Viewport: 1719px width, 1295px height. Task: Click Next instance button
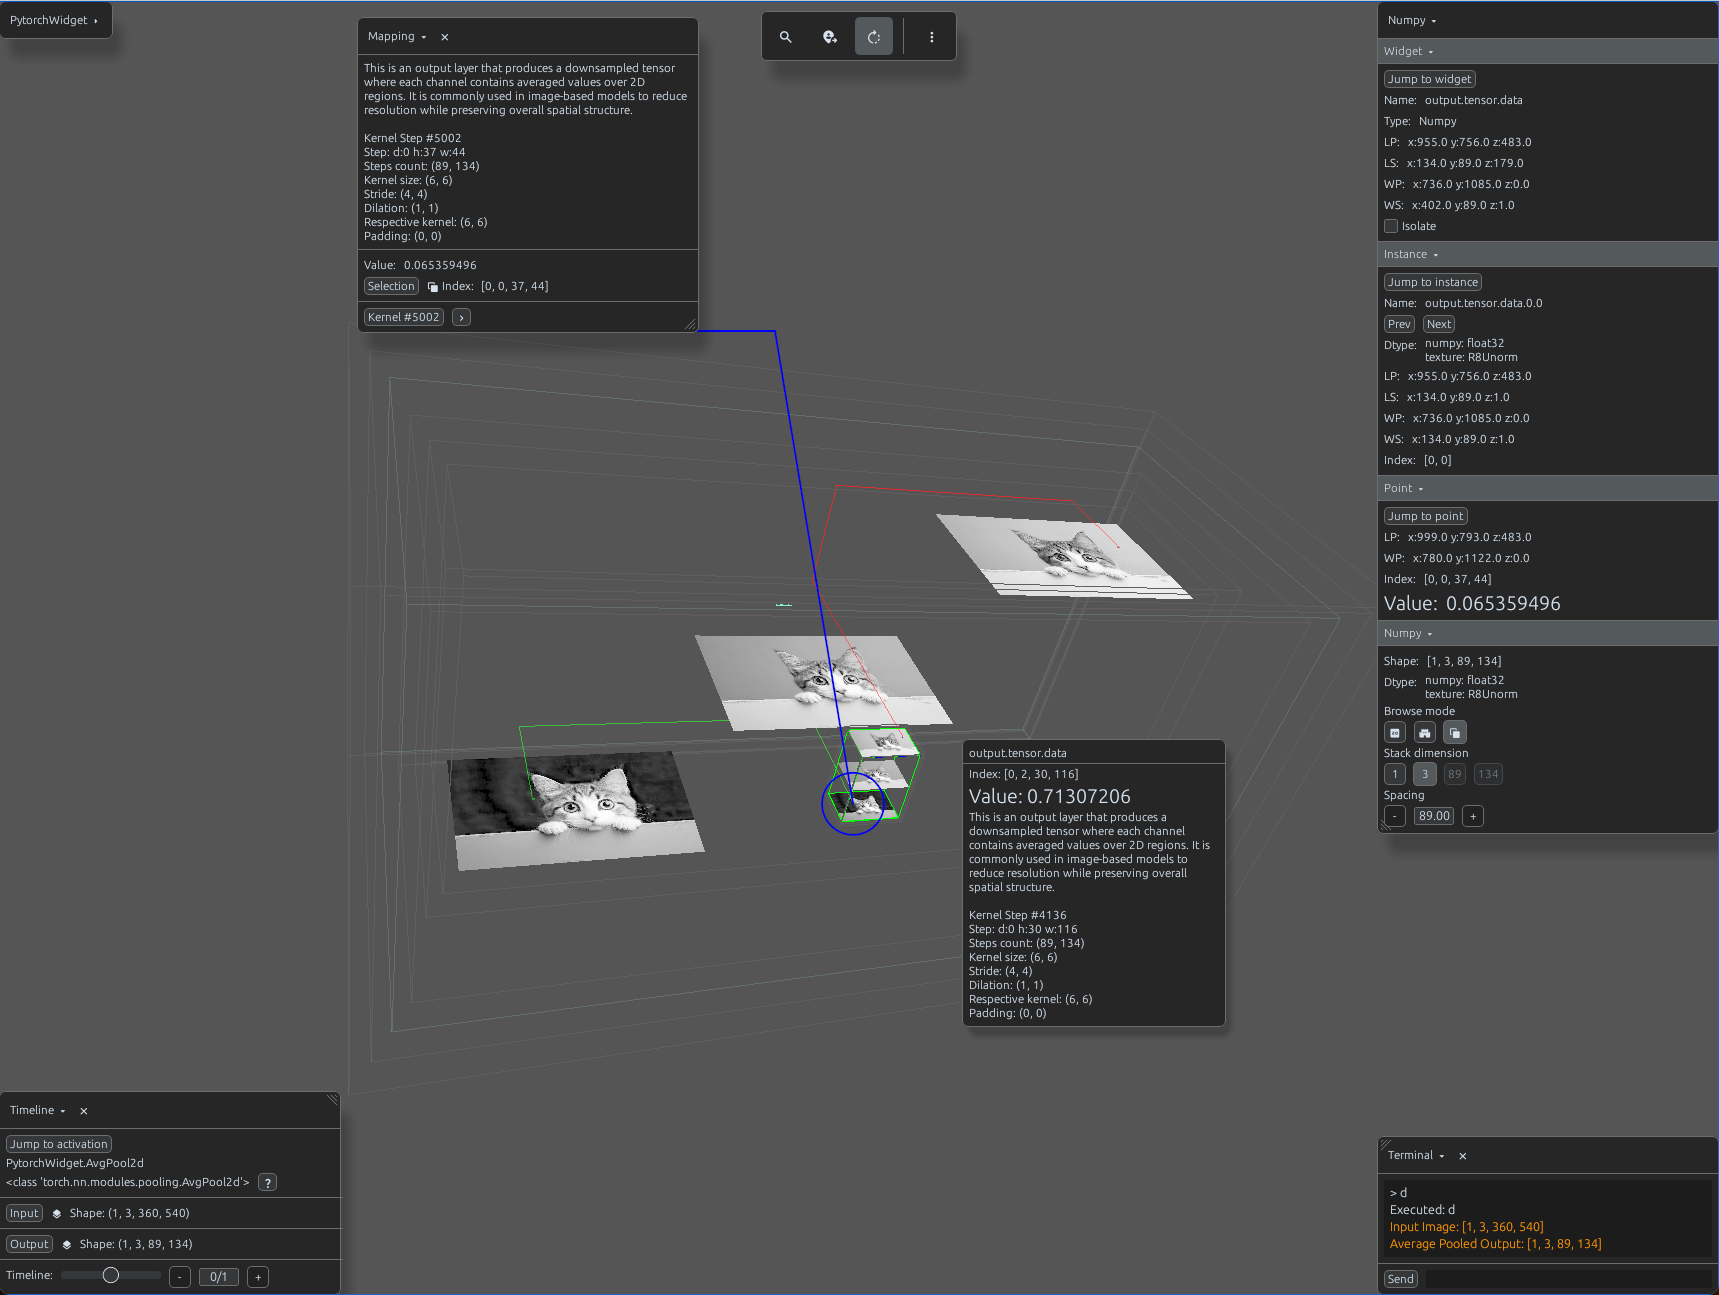[x=1439, y=324]
